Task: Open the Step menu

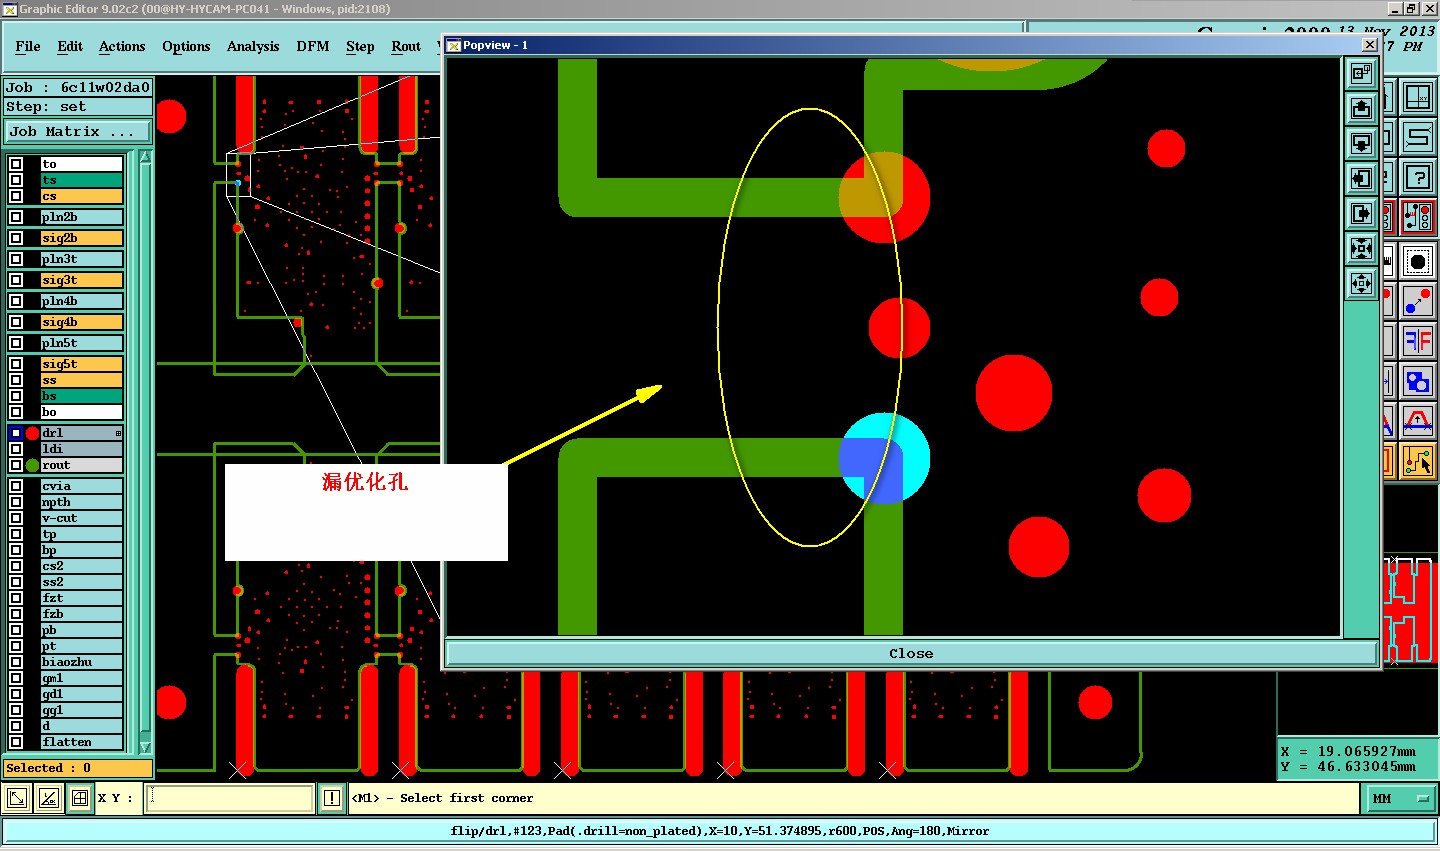Action: [360, 46]
